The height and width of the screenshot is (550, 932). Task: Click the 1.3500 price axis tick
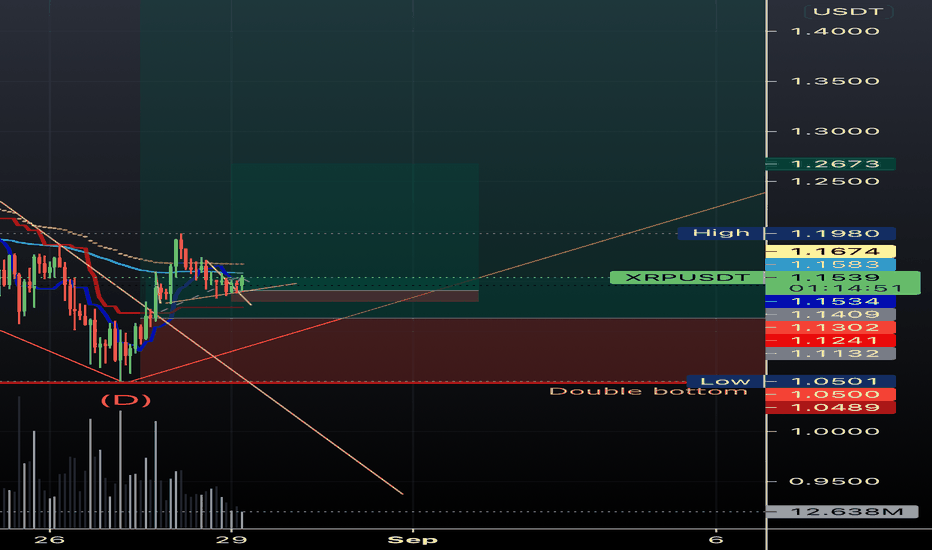pos(835,81)
